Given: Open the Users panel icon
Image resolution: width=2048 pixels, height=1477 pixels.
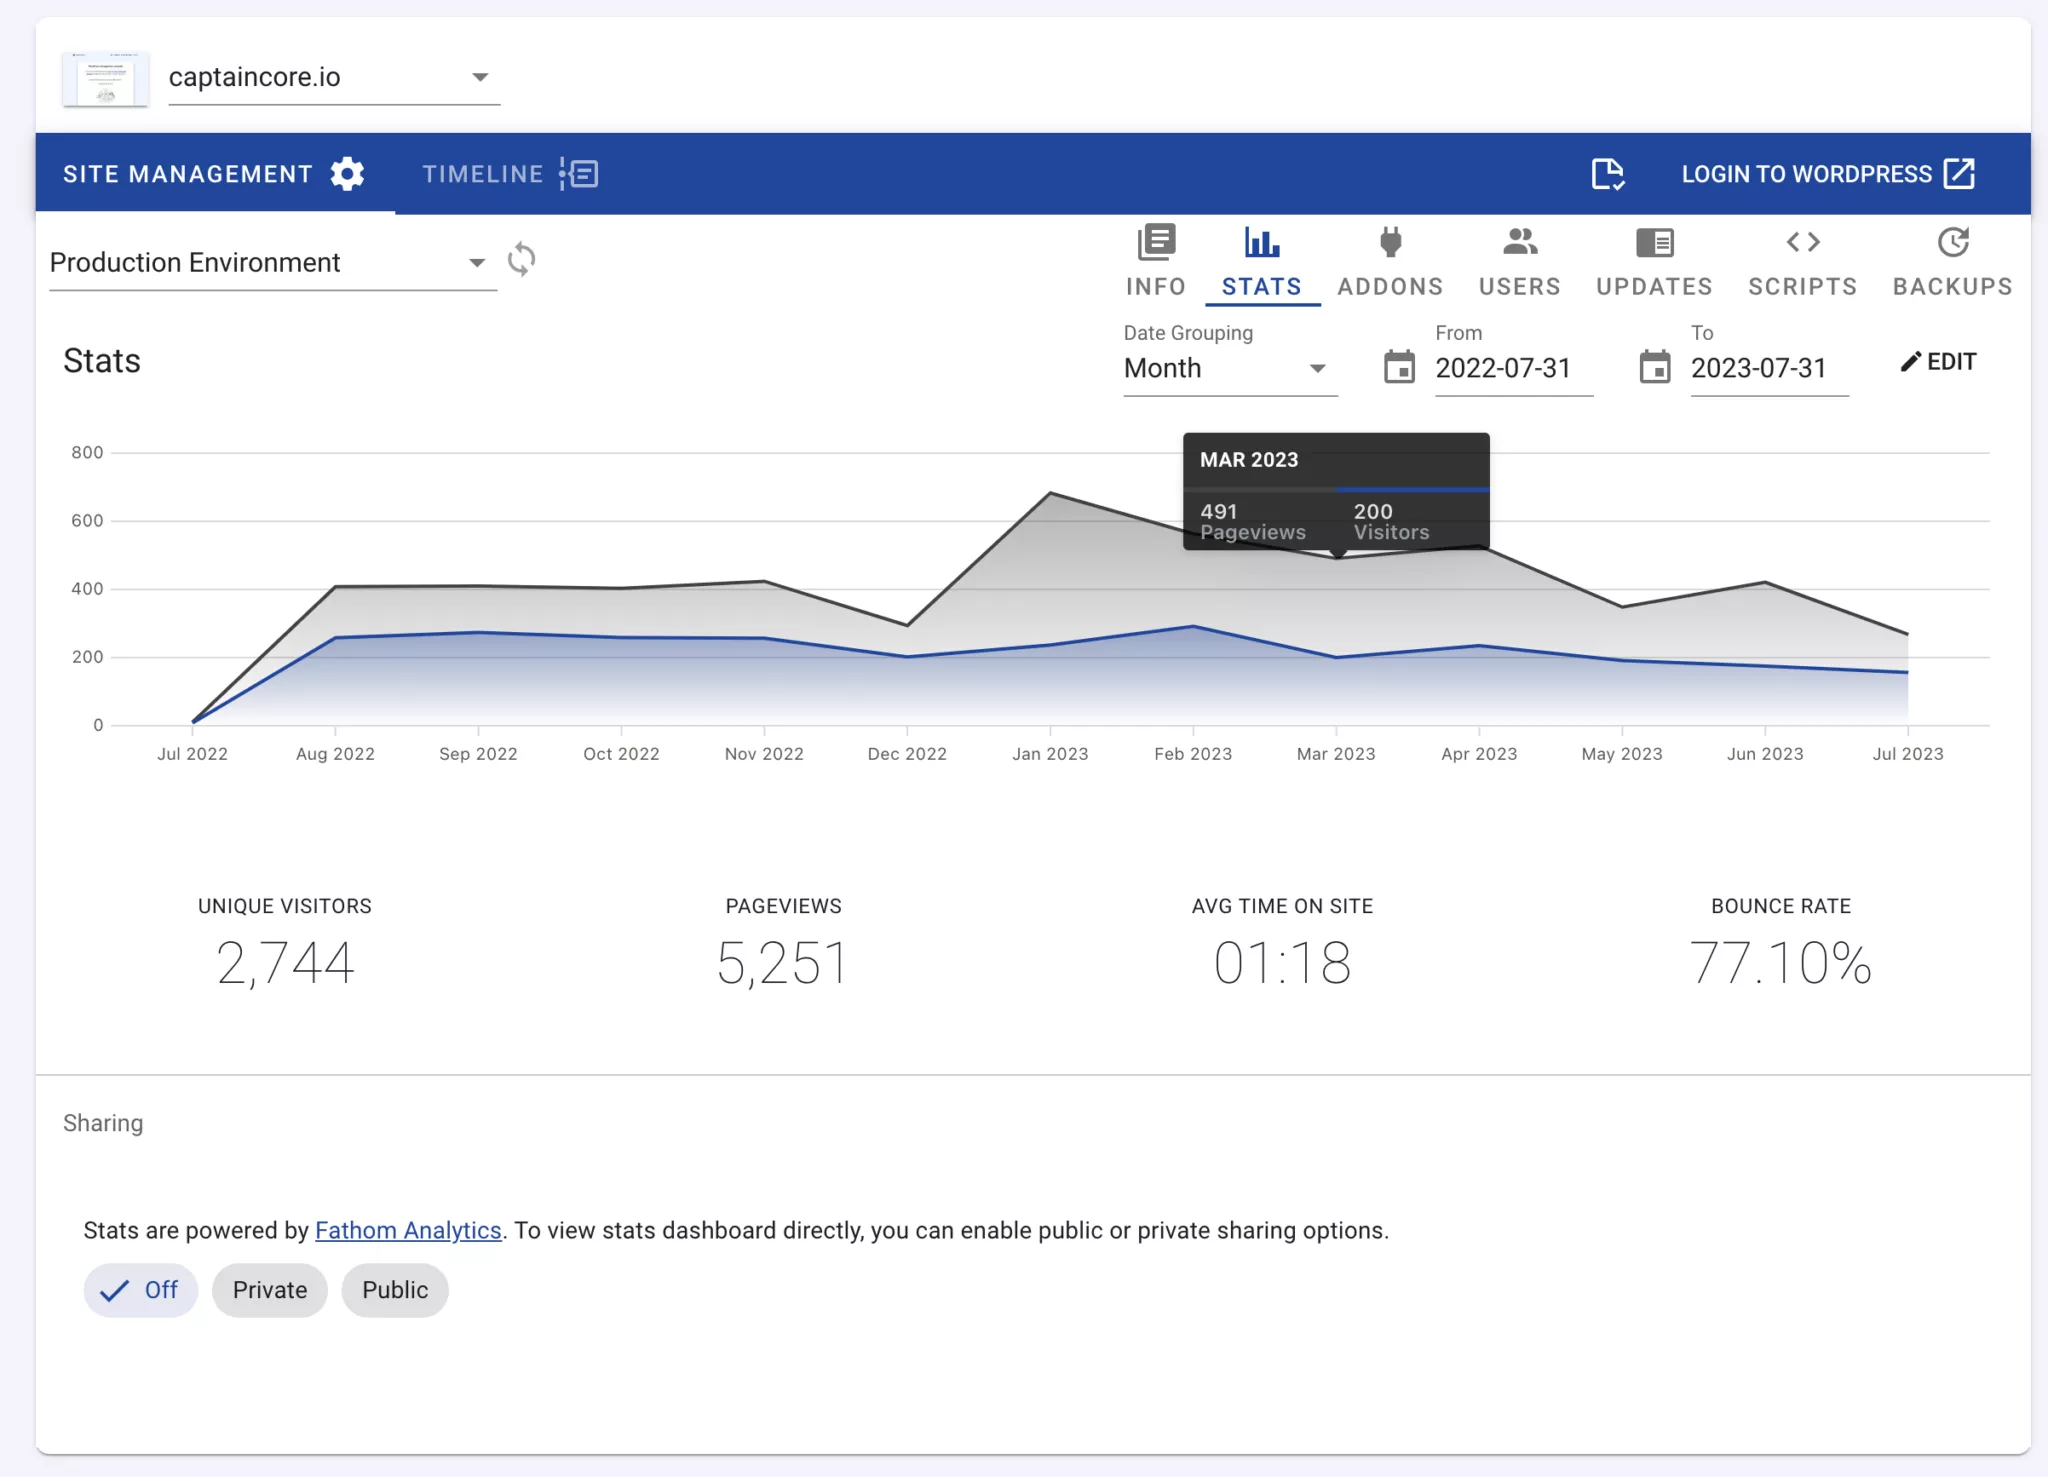Looking at the screenshot, I should [1518, 241].
